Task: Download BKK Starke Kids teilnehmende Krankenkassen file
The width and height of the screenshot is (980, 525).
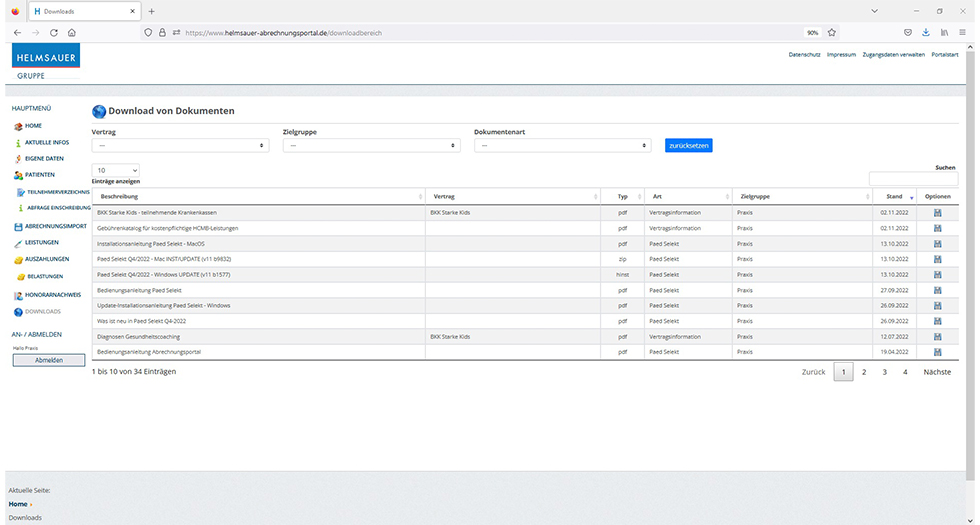Action: pos(937,213)
